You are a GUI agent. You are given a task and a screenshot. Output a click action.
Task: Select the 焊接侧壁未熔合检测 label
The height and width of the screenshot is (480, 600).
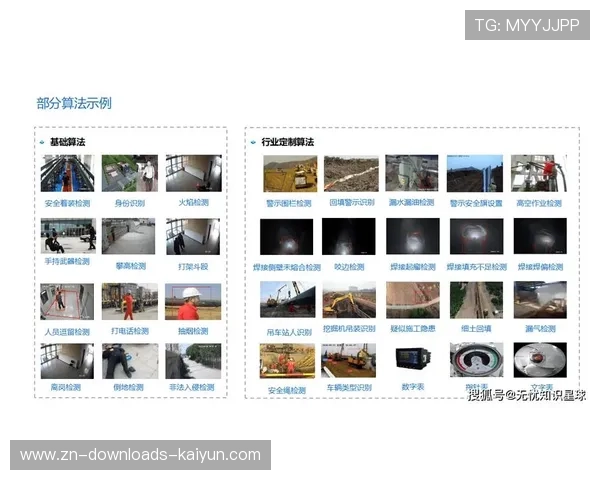287,268
